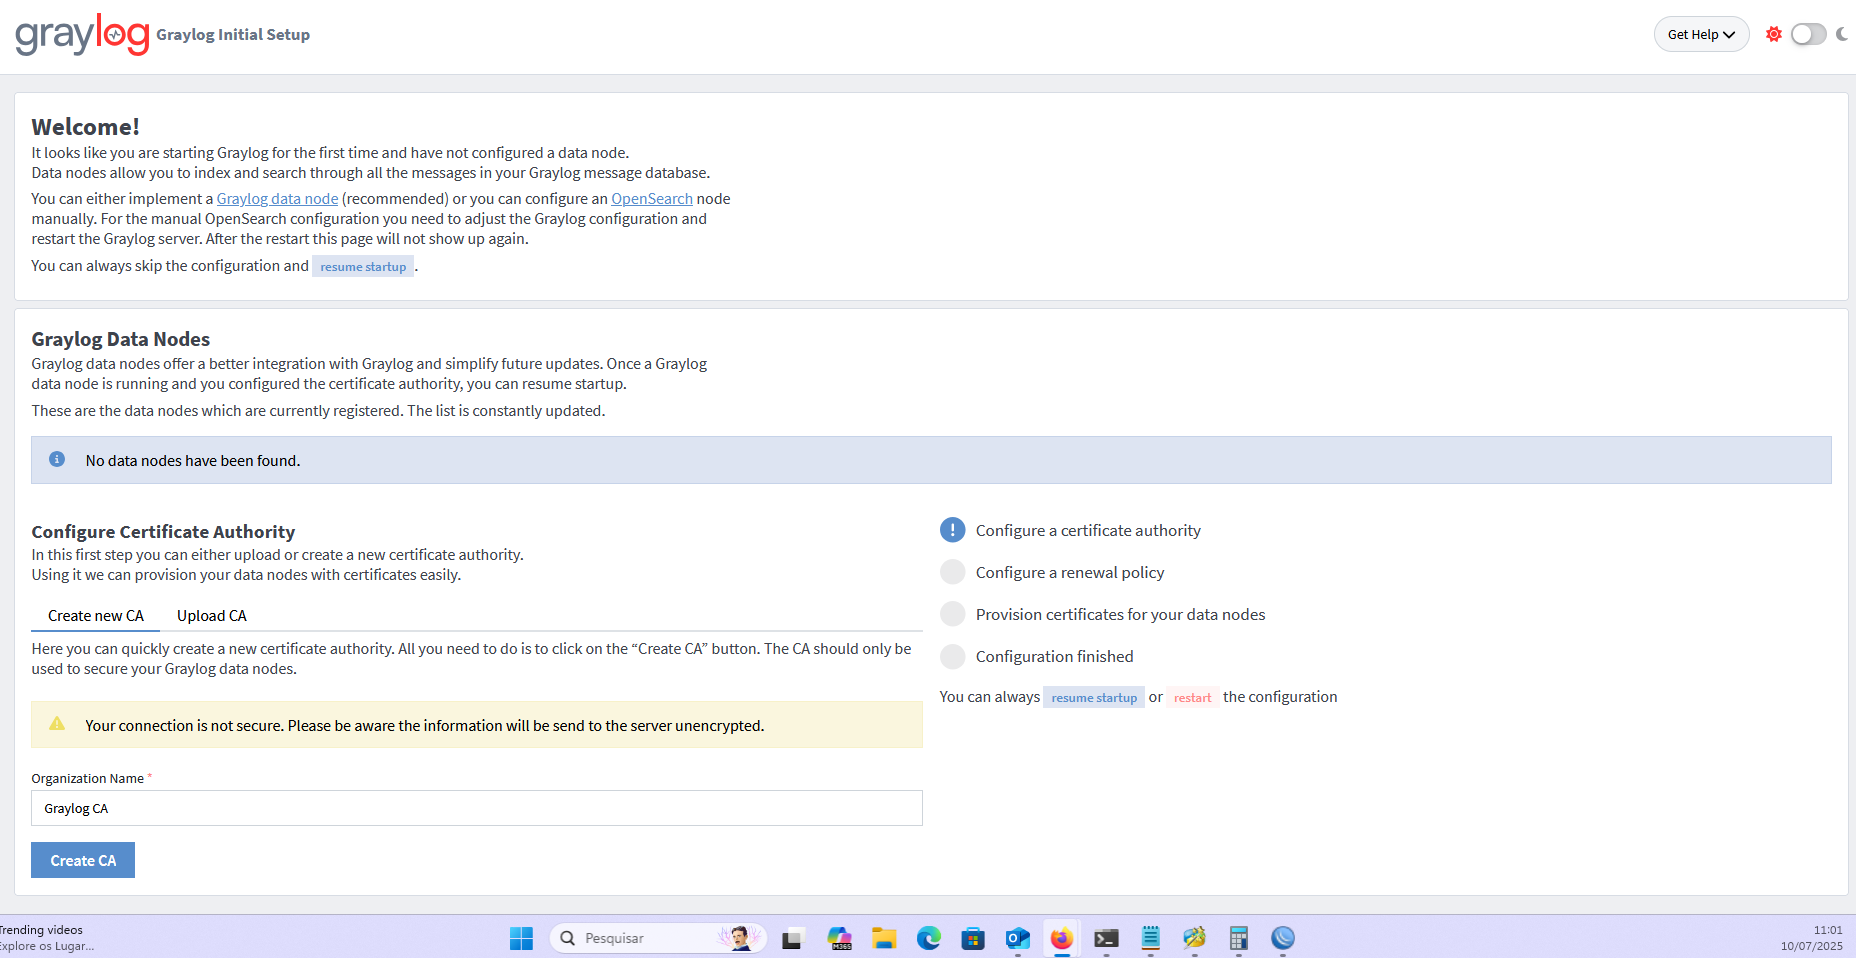The width and height of the screenshot is (1856, 958).
Task: Click the red sun light-mode icon
Action: point(1774,34)
